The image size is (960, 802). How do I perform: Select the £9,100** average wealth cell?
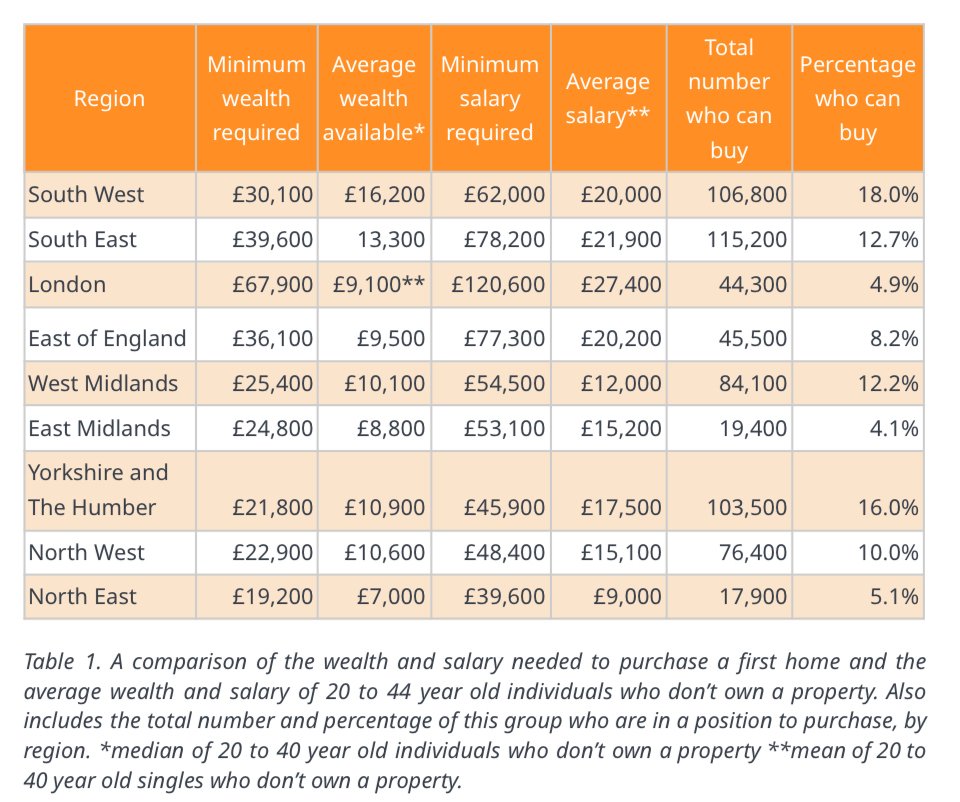pyautogui.click(x=379, y=285)
